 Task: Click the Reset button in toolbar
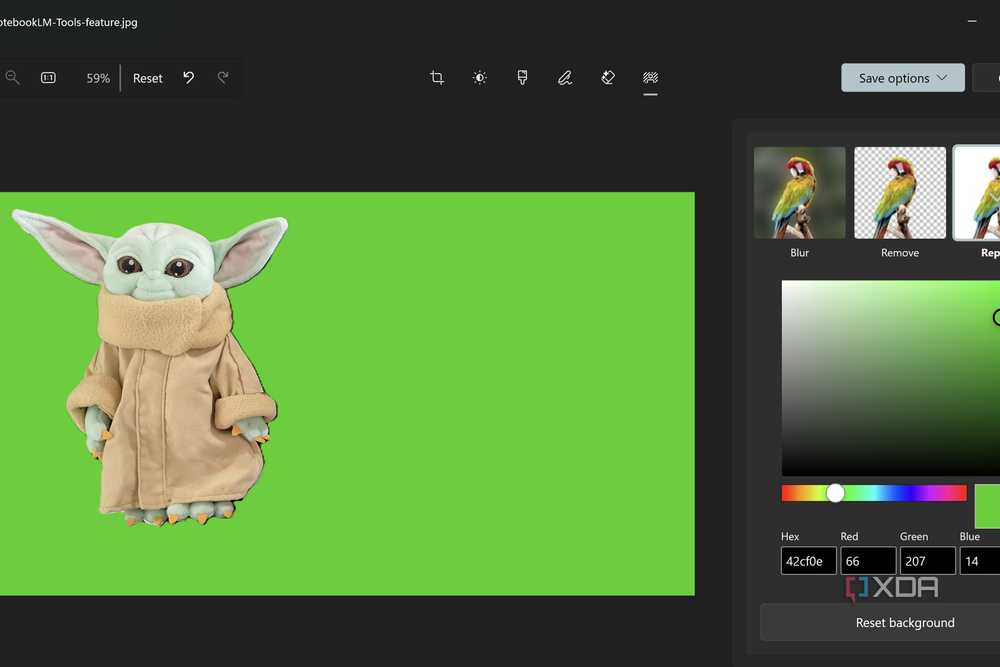point(147,78)
